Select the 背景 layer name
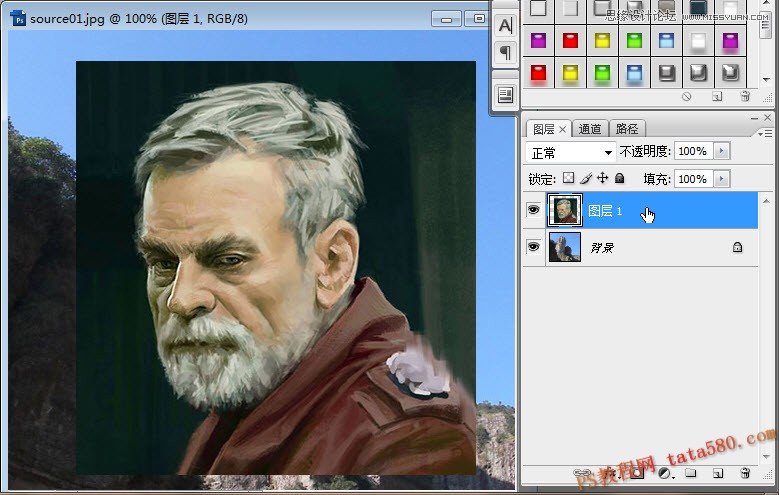Viewport: 779px width, 495px height. 602,248
